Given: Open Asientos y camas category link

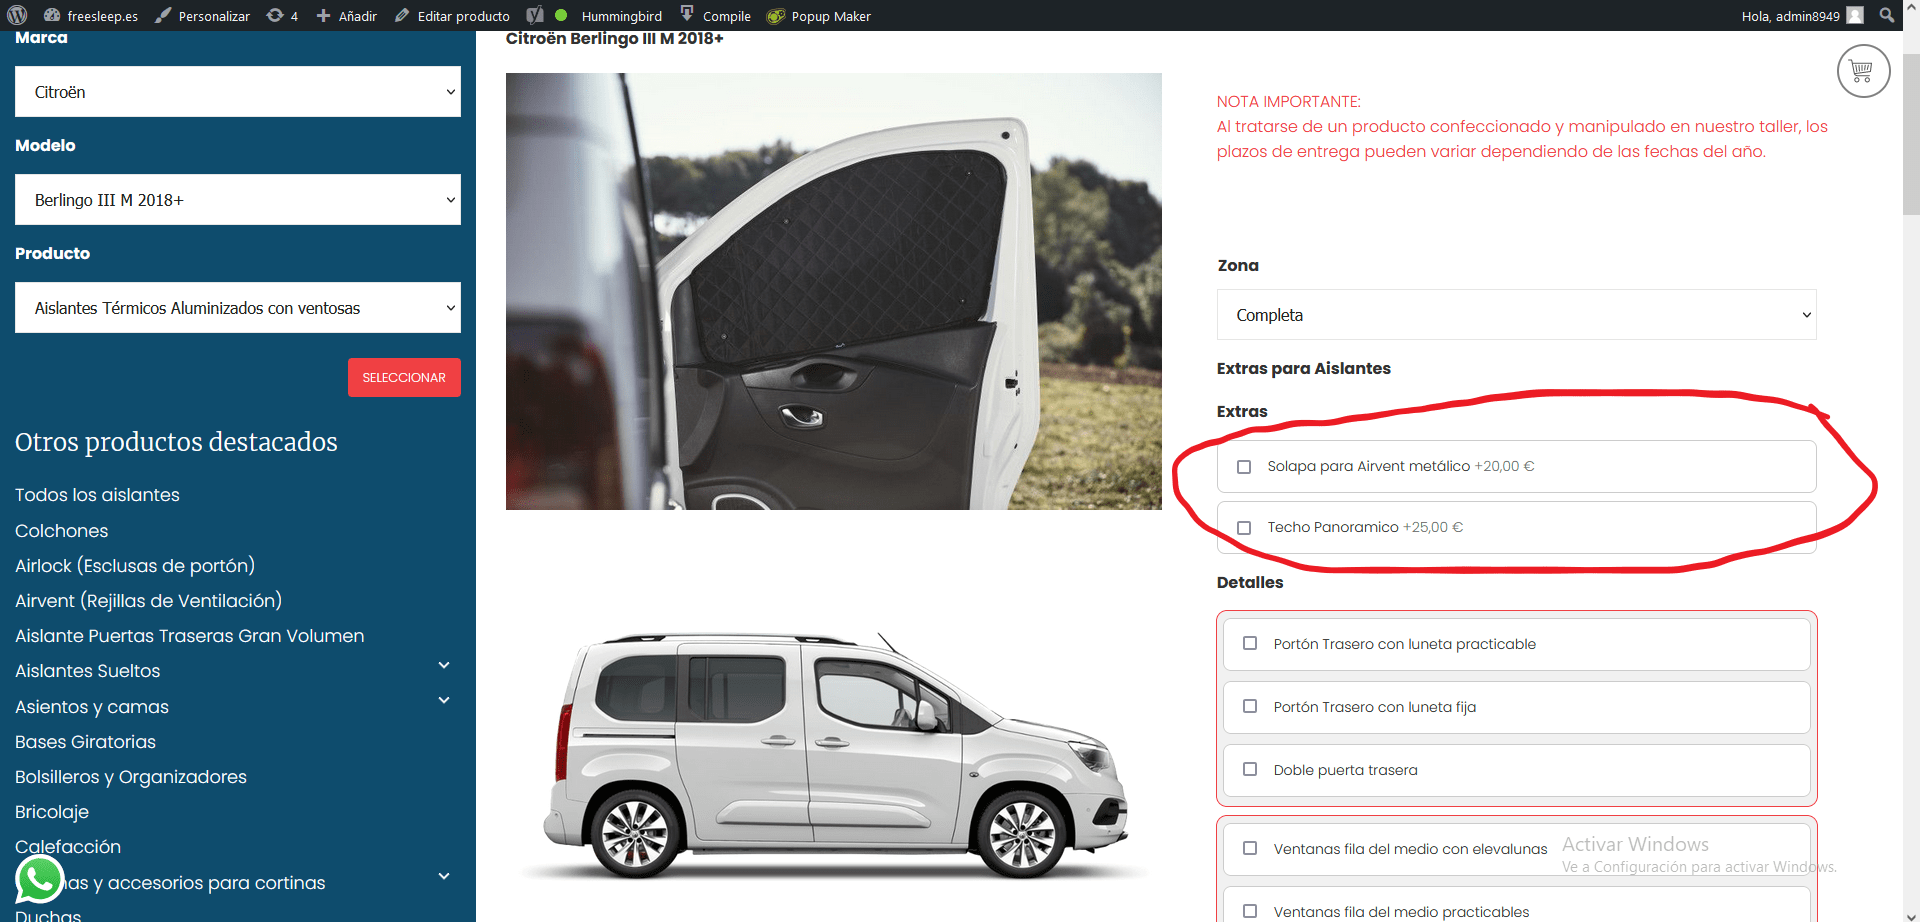Looking at the screenshot, I should (x=92, y=707).
